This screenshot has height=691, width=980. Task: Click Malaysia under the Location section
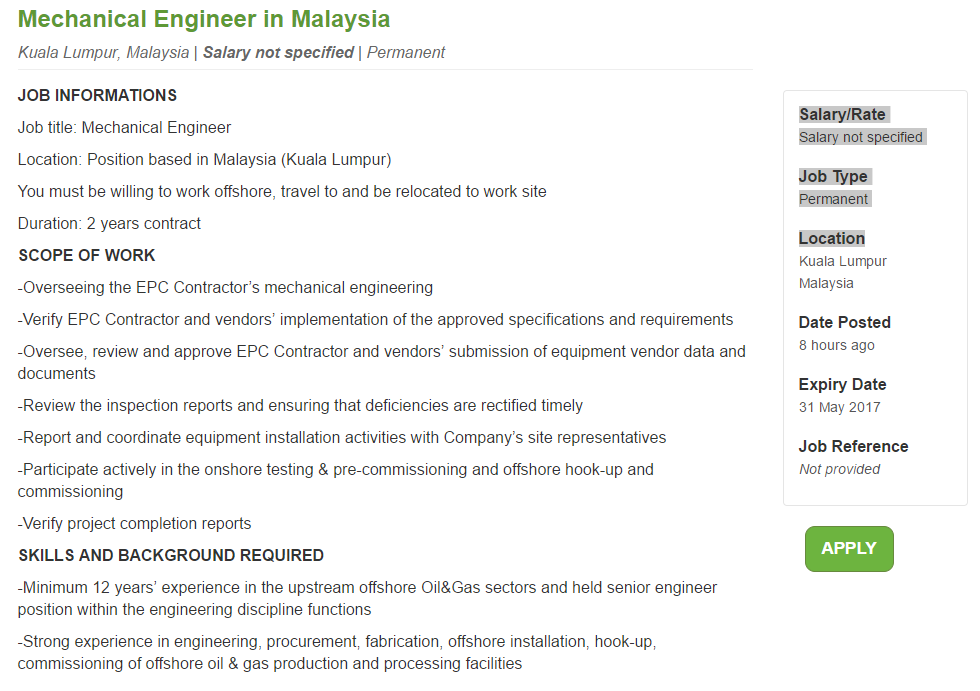(826, 283)
